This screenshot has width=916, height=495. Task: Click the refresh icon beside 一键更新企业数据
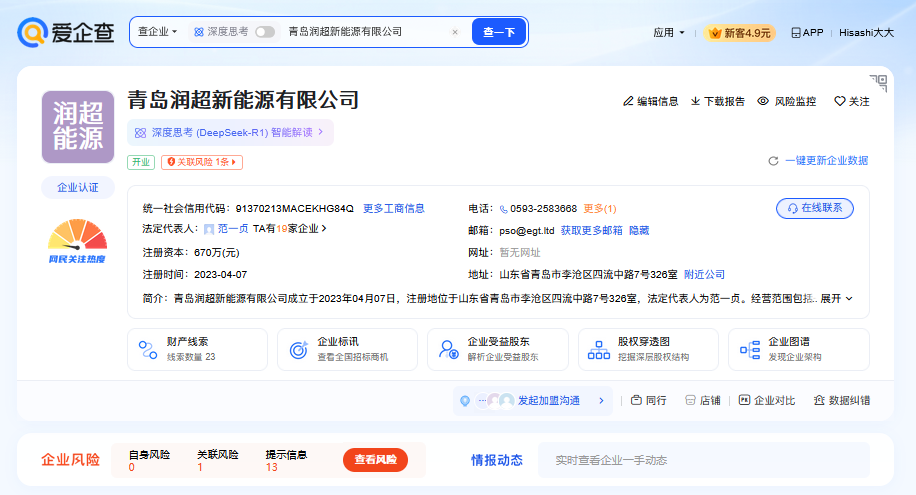[773, 161]
